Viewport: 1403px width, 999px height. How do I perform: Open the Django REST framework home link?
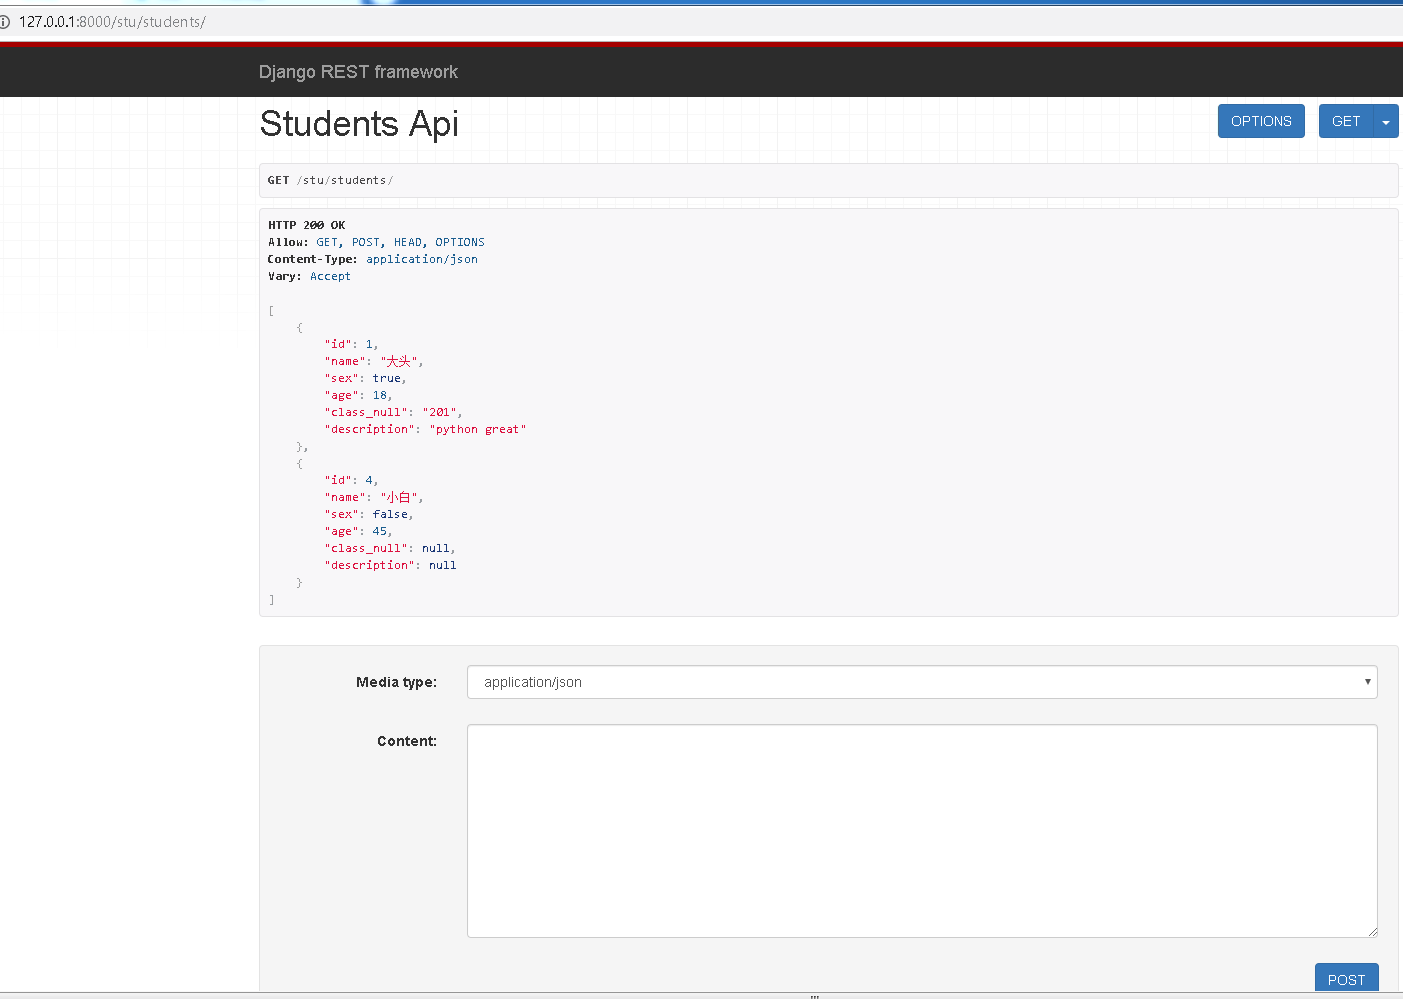pyautogui.click(x=358, y=72)
